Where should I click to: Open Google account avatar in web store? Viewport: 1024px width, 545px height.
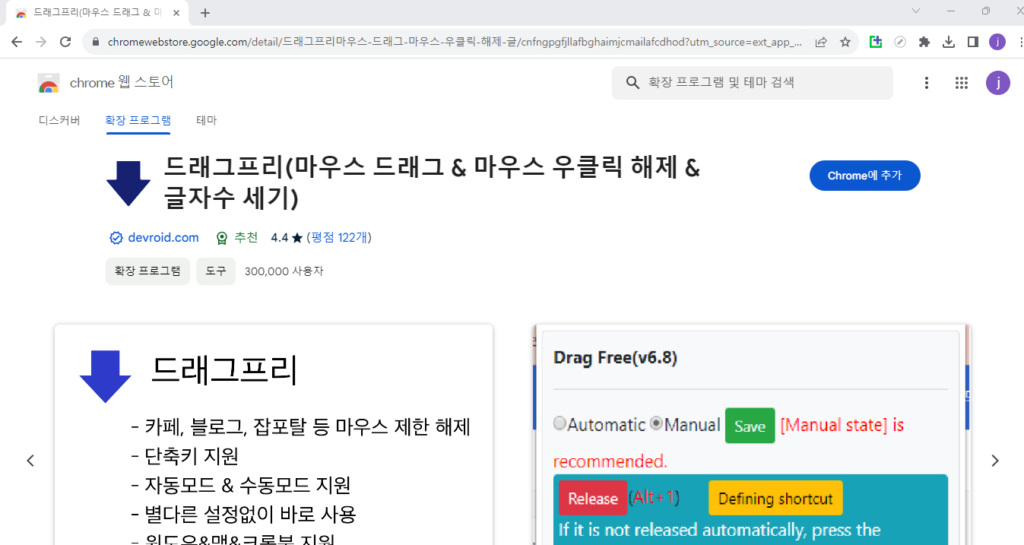point(997,83)
